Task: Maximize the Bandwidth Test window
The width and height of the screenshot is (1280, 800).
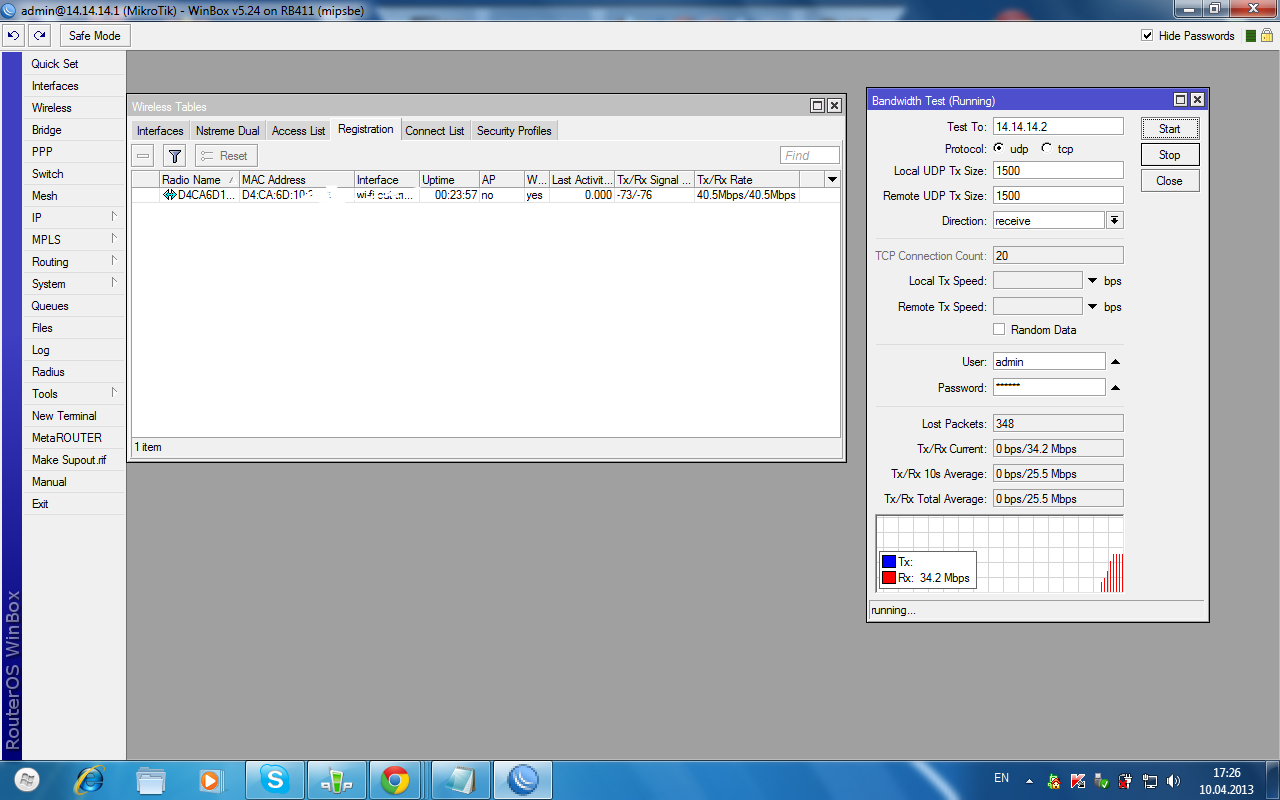Action: [x=1180, y=100]
